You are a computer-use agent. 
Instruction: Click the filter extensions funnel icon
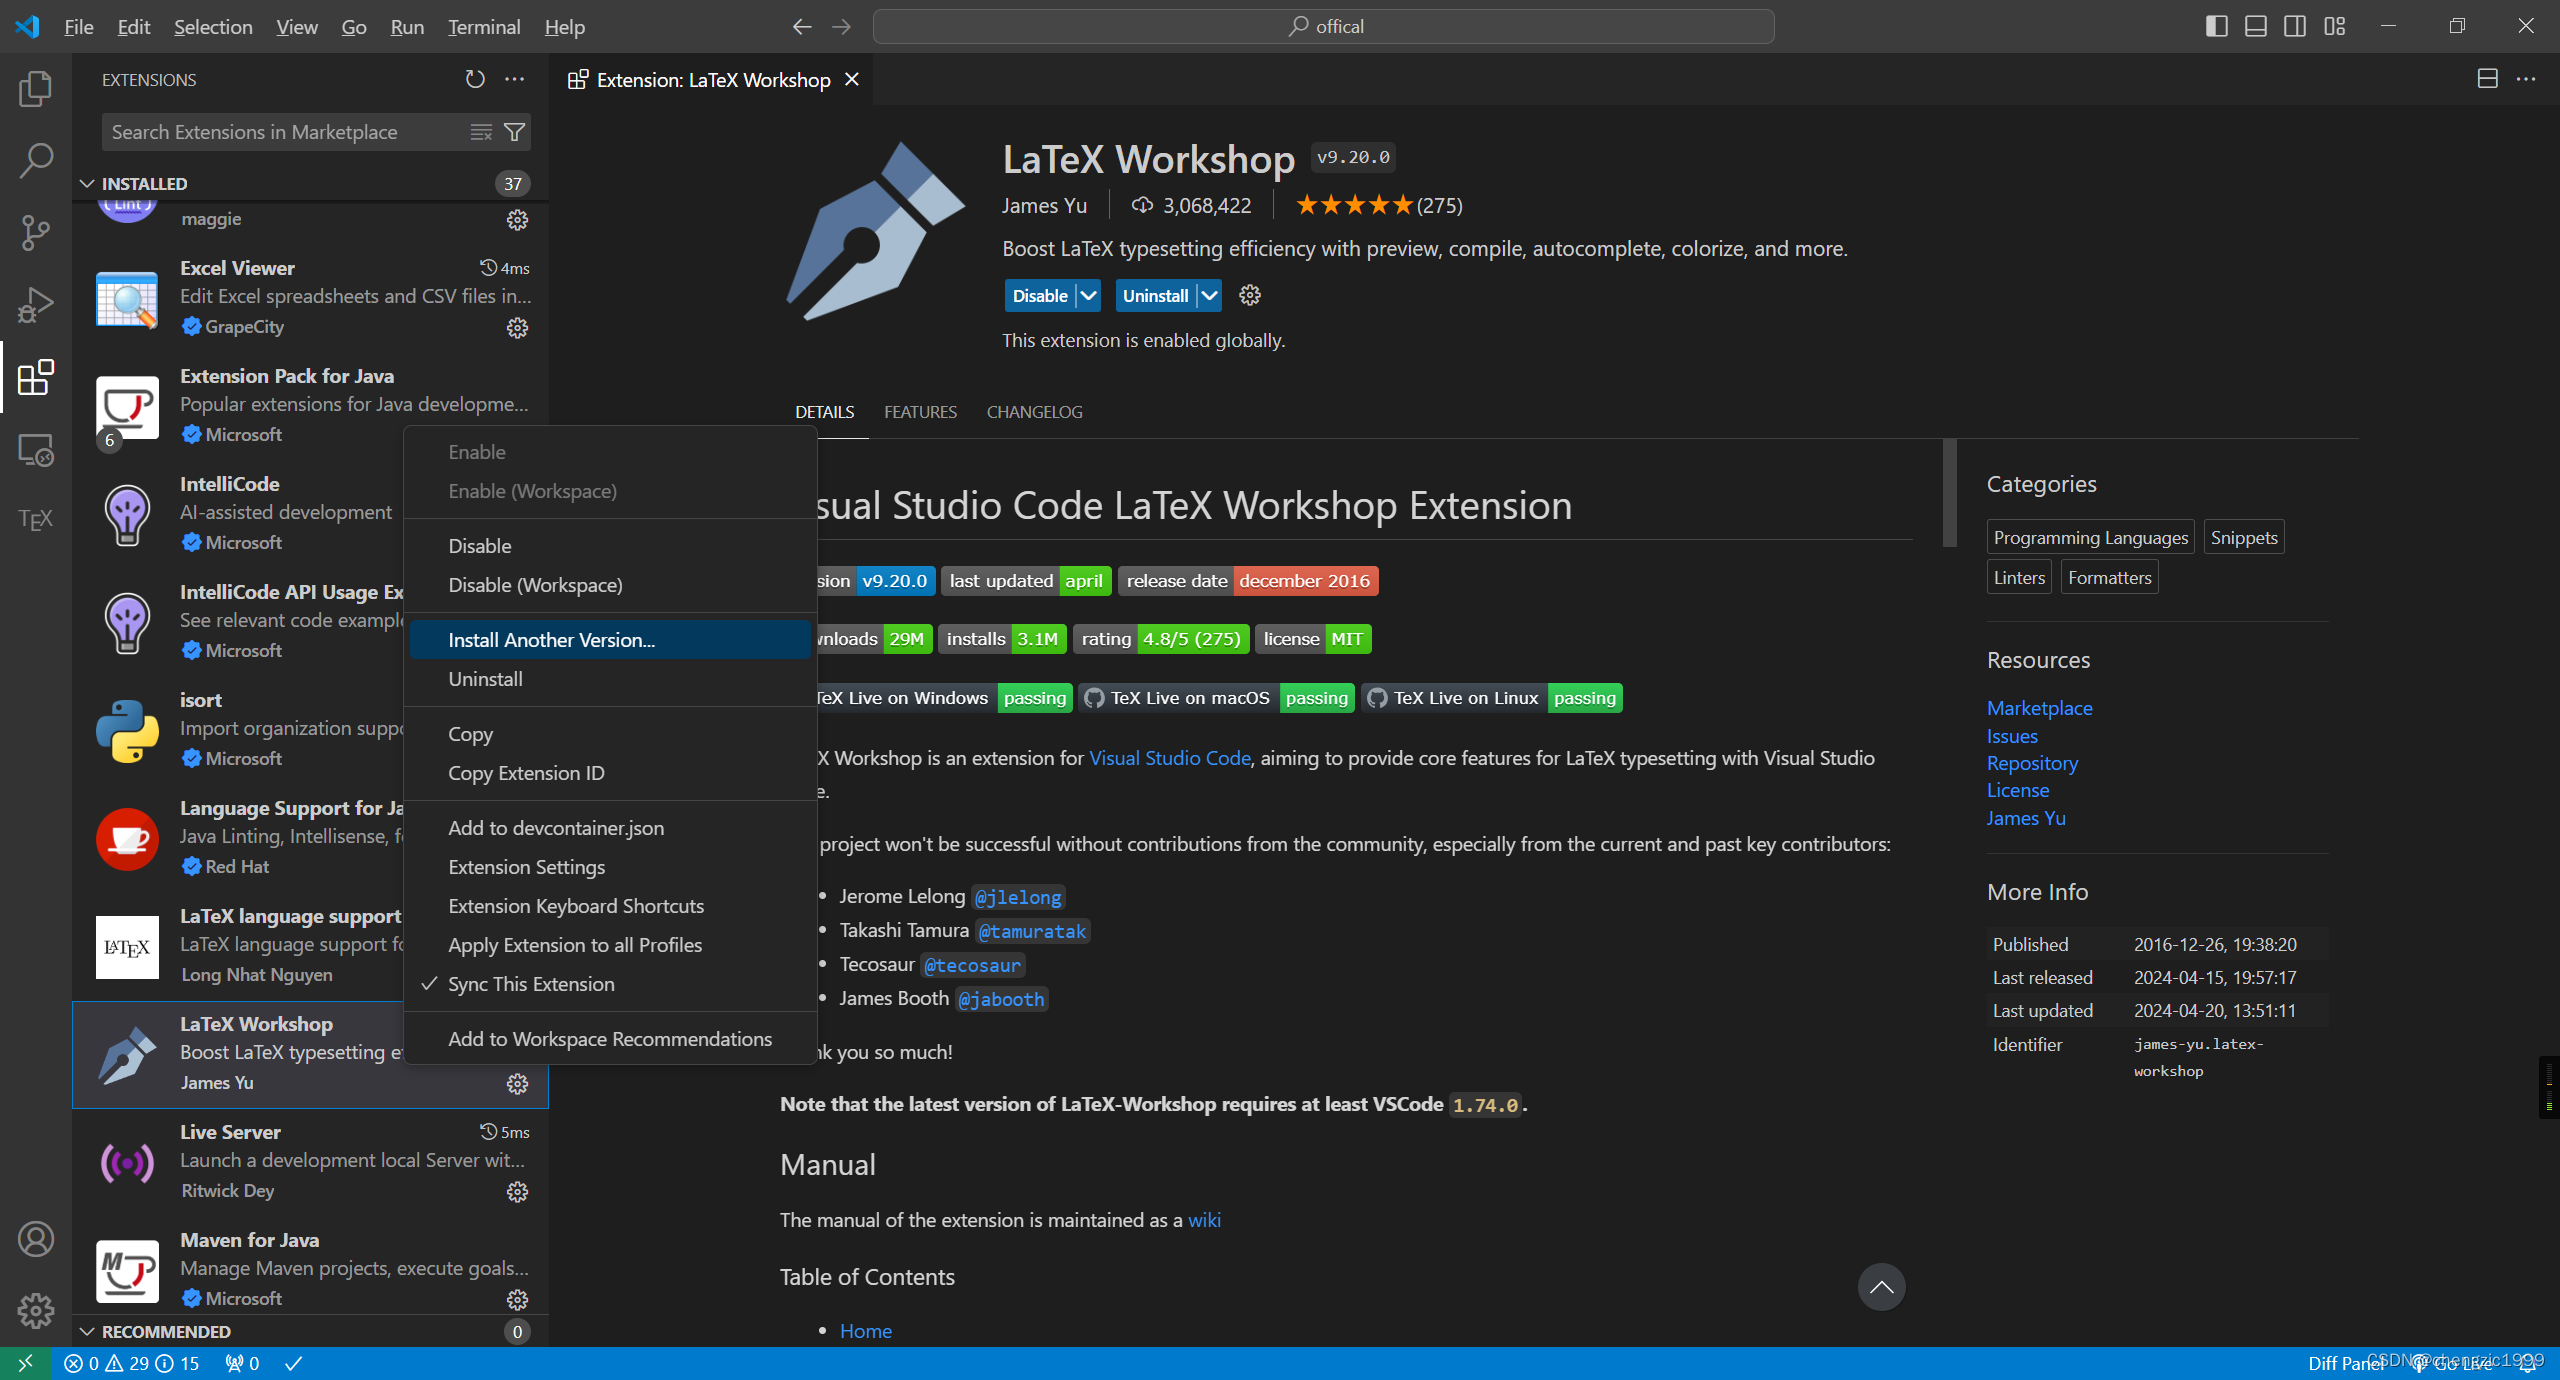(515, 132)
